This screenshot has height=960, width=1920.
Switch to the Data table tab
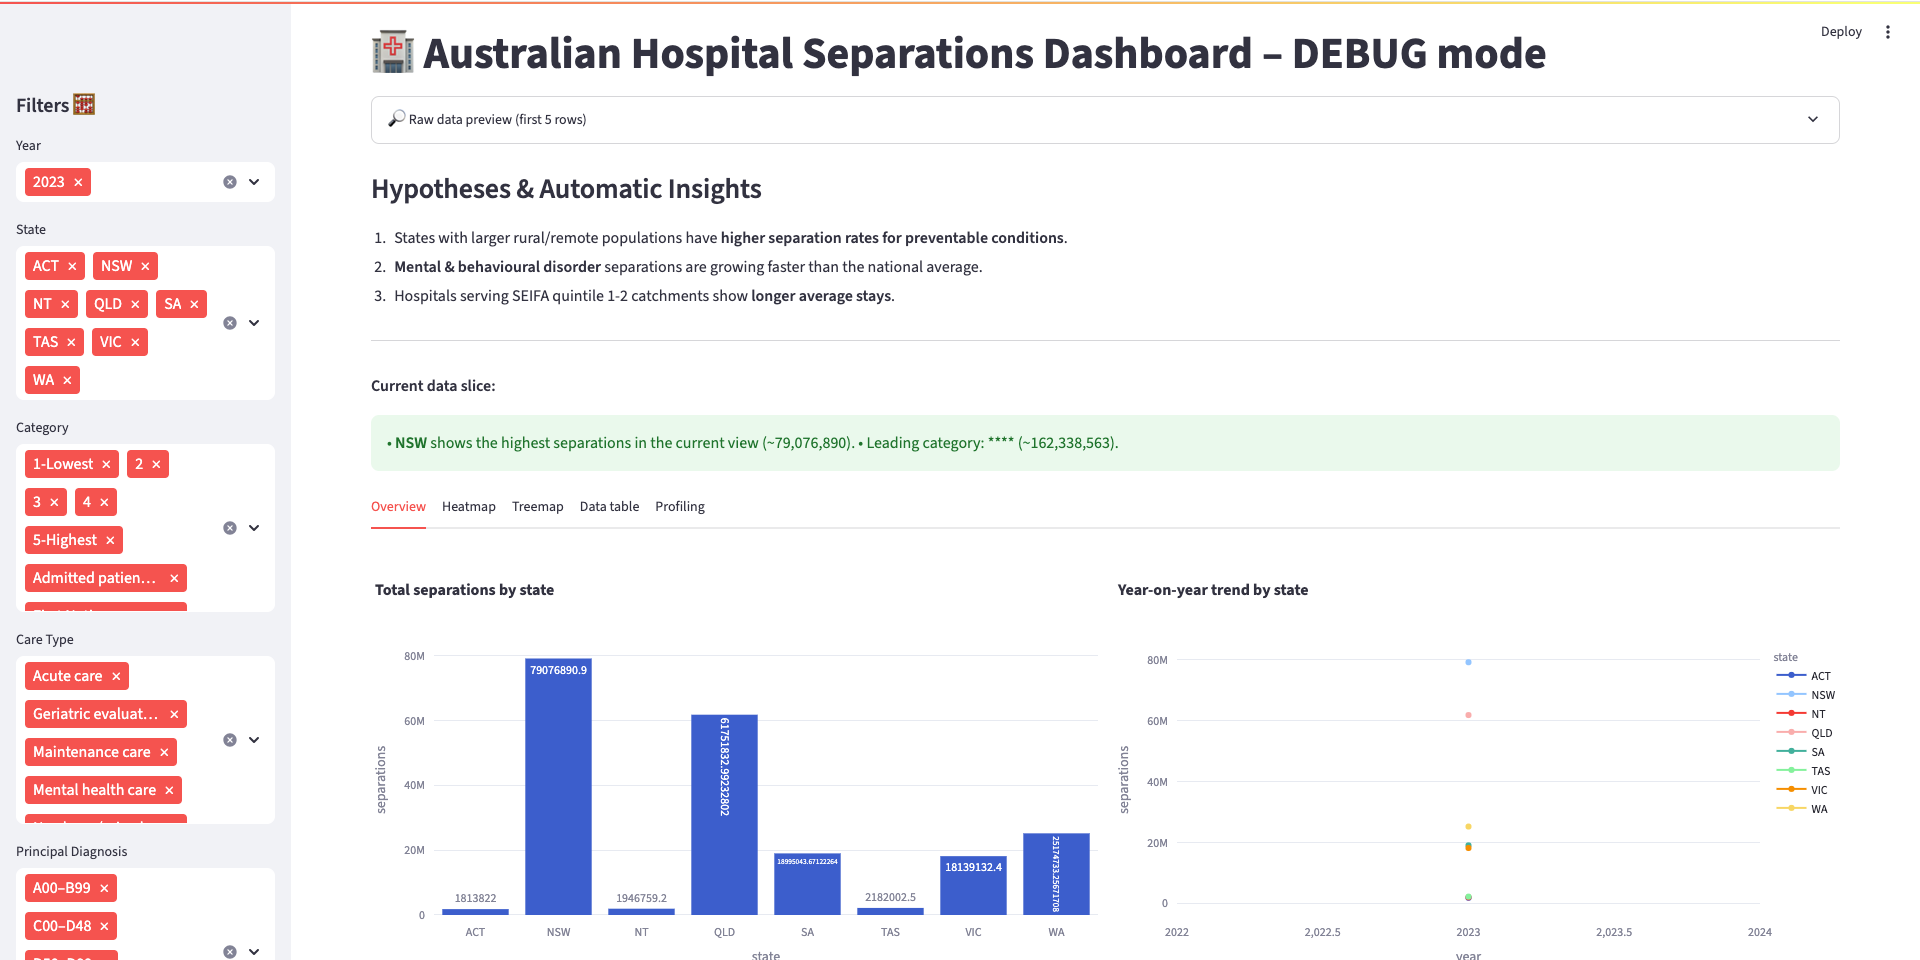609,507
